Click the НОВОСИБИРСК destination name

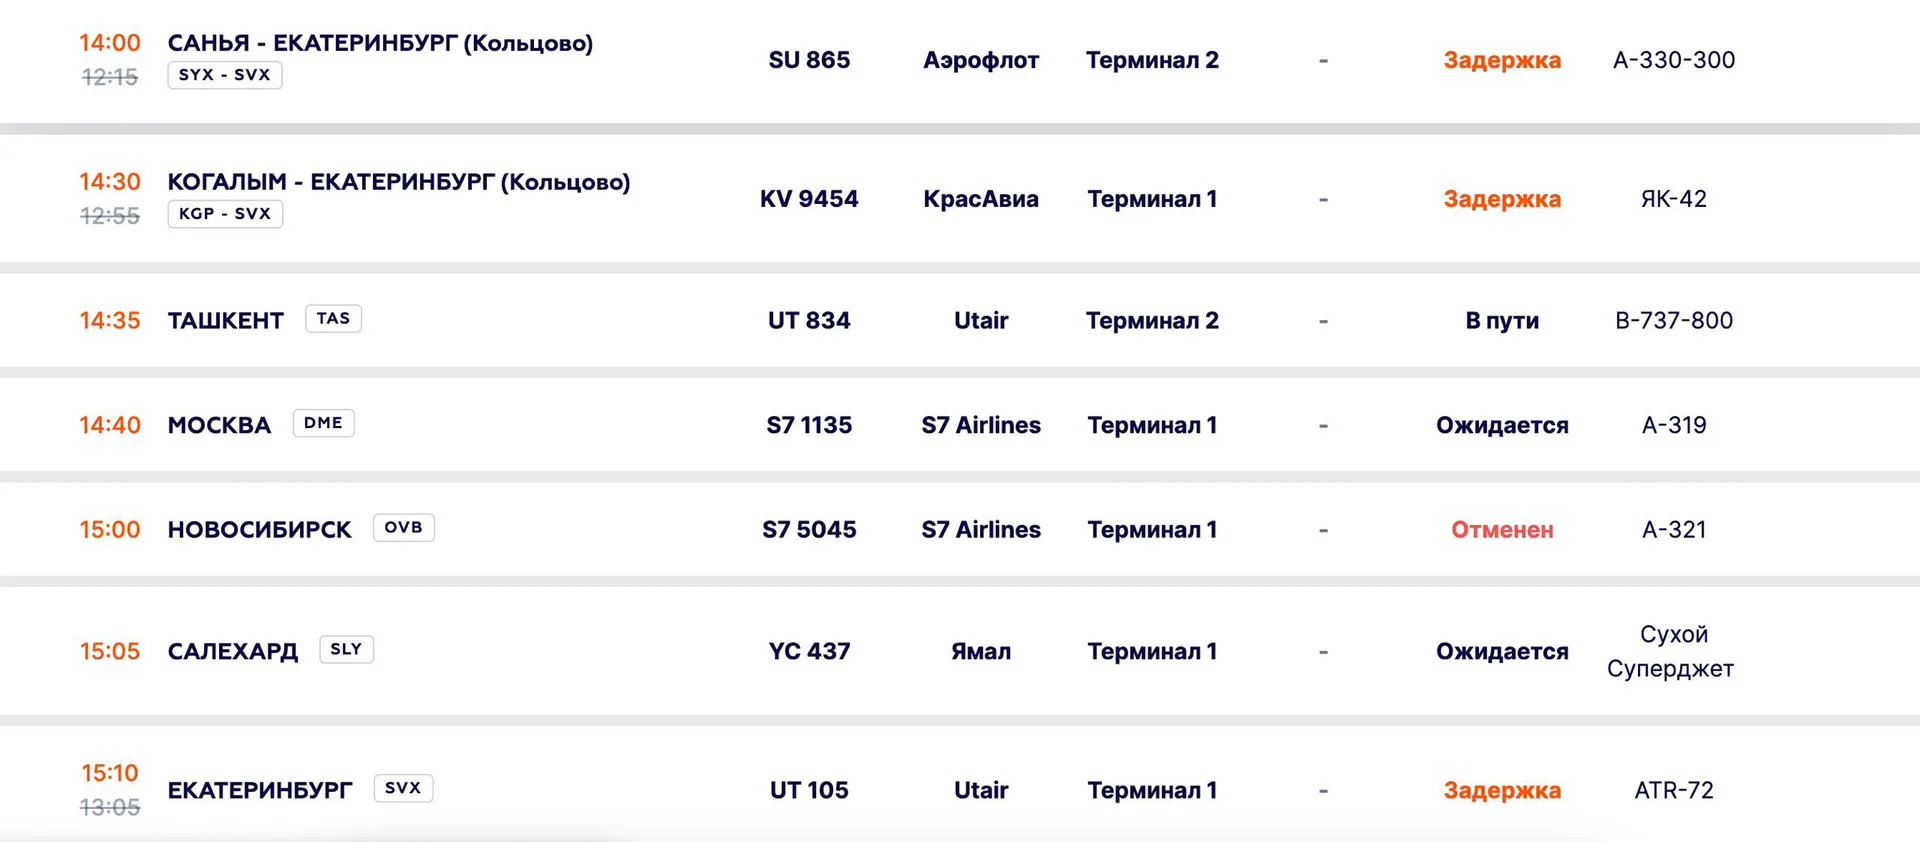click(260, 530)
